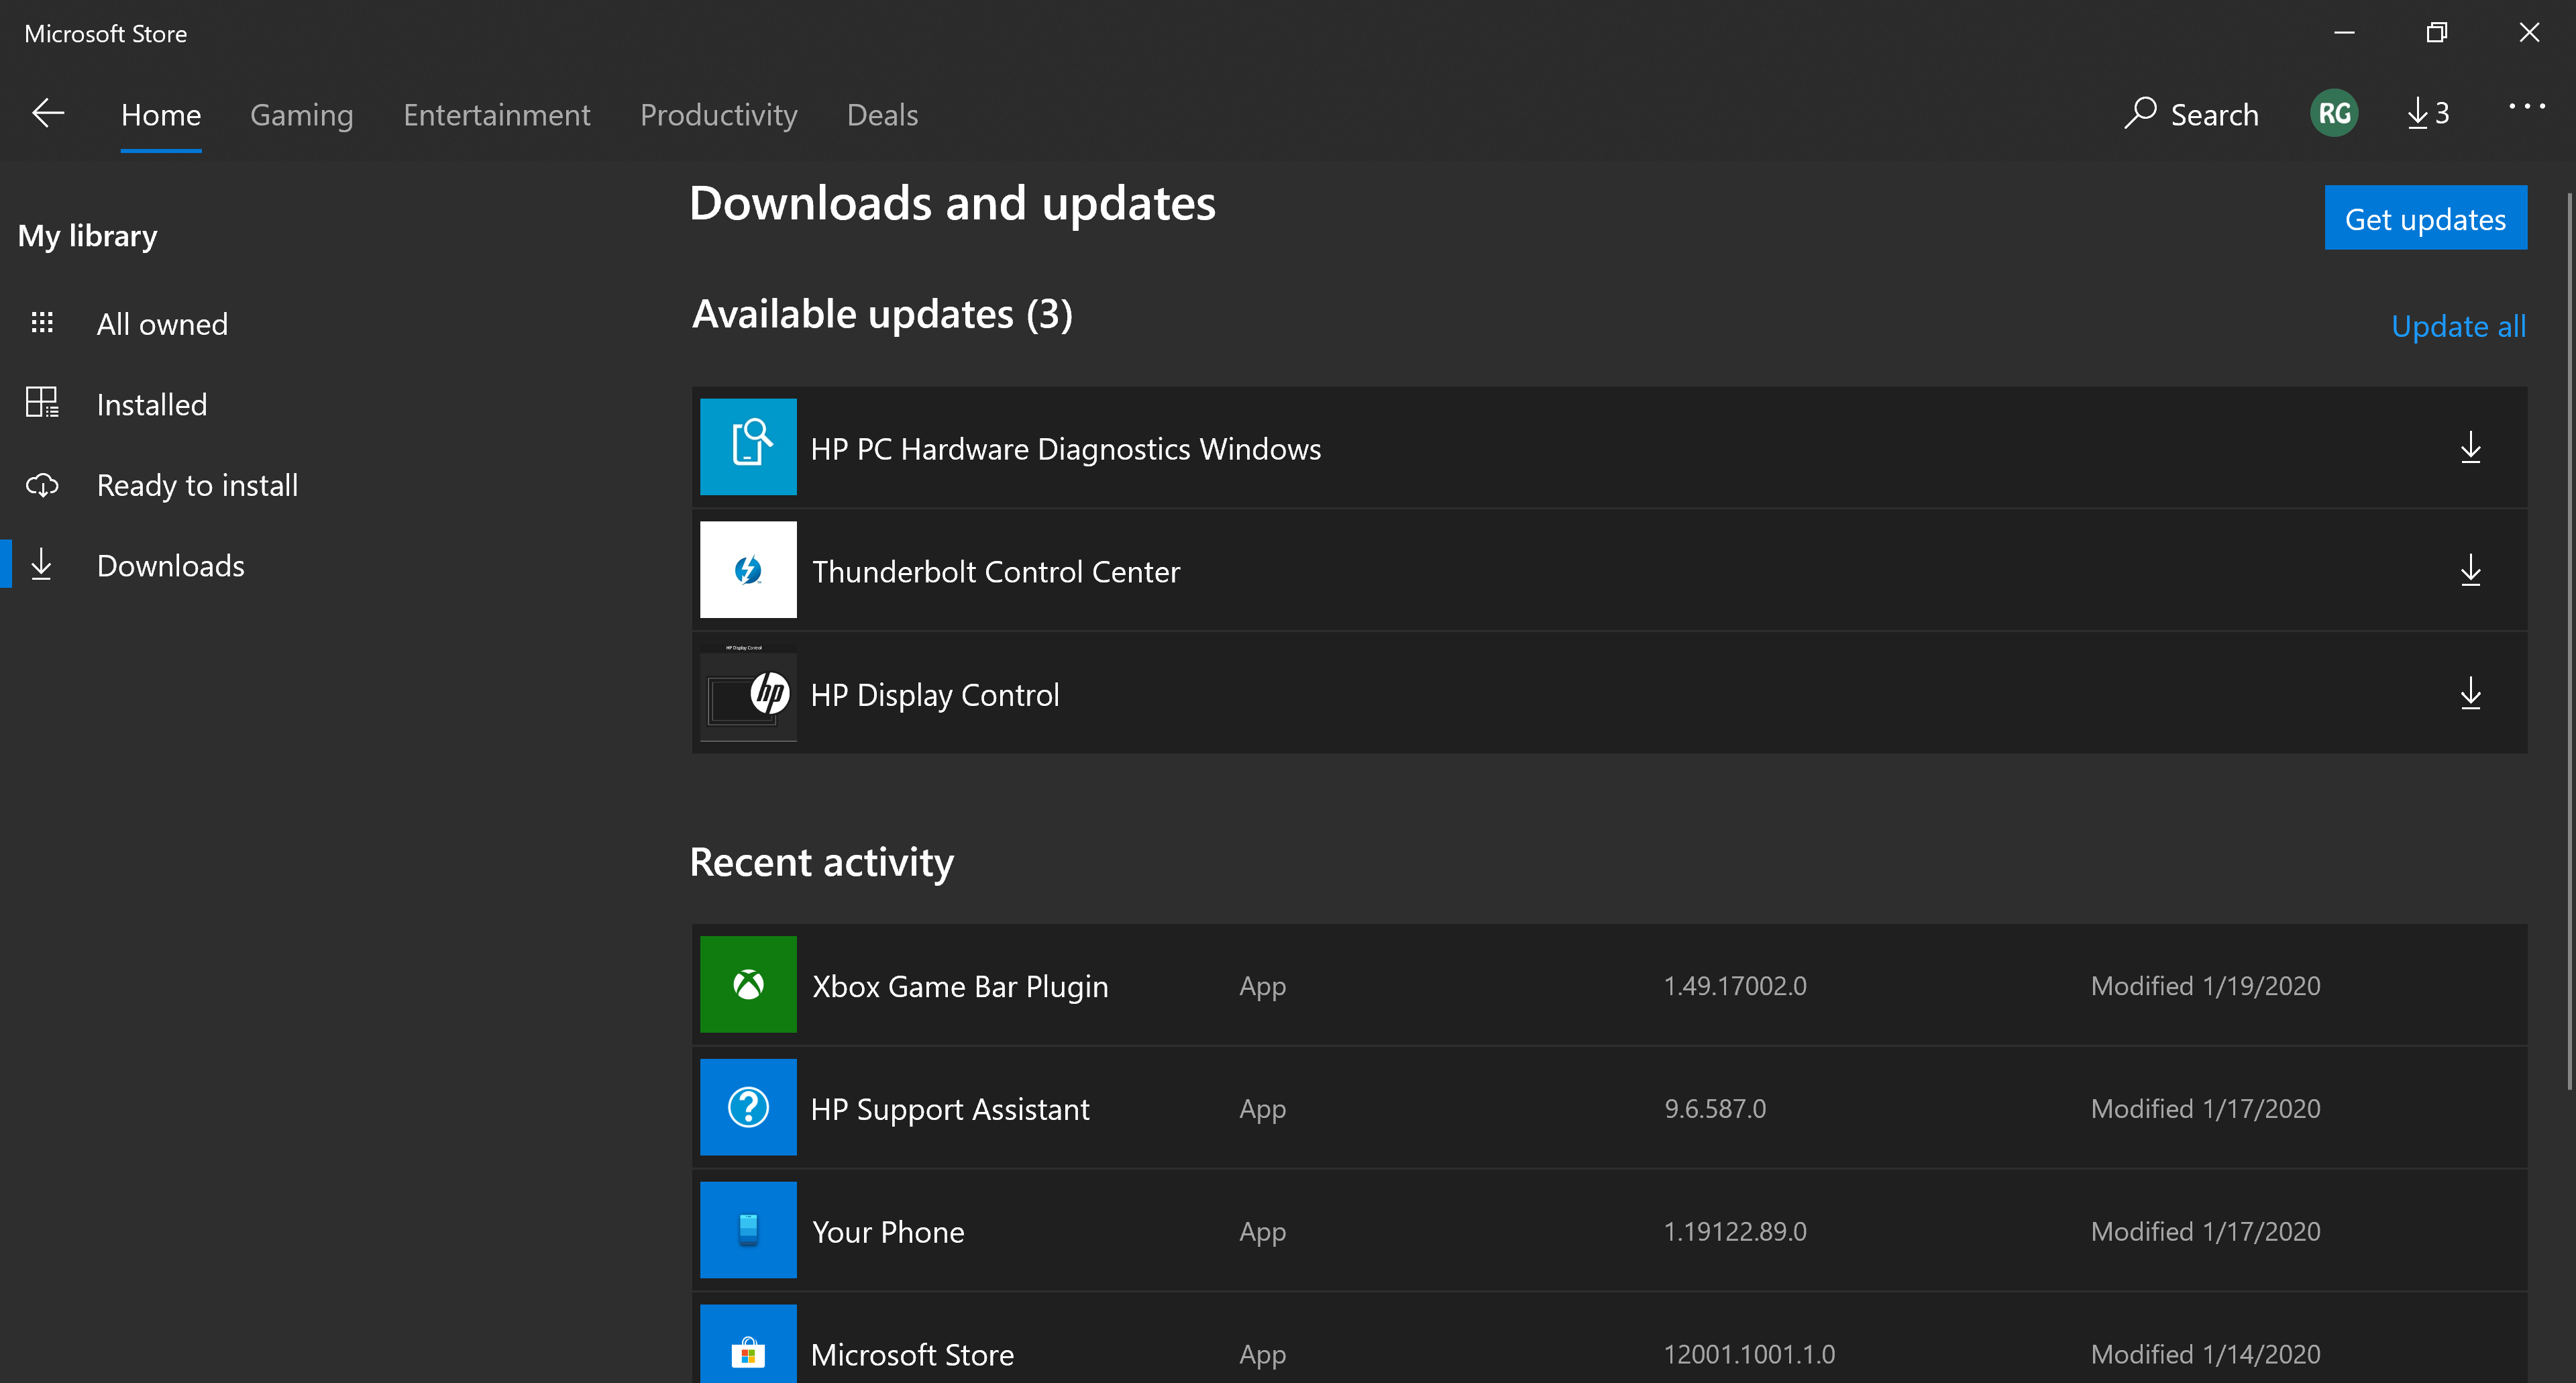Click Xbox Game Bar Plugin icon
The image size is (2576, 1383).
click(x=748, y=985)
